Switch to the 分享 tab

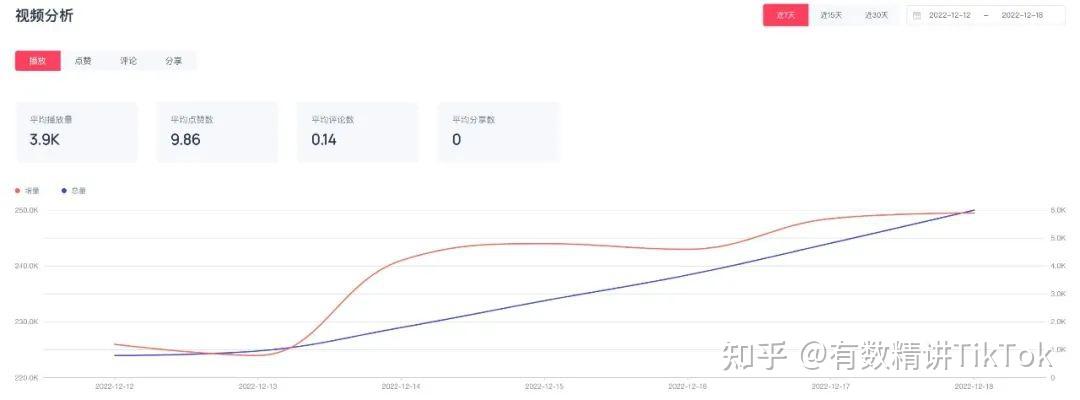pos(173,61)
